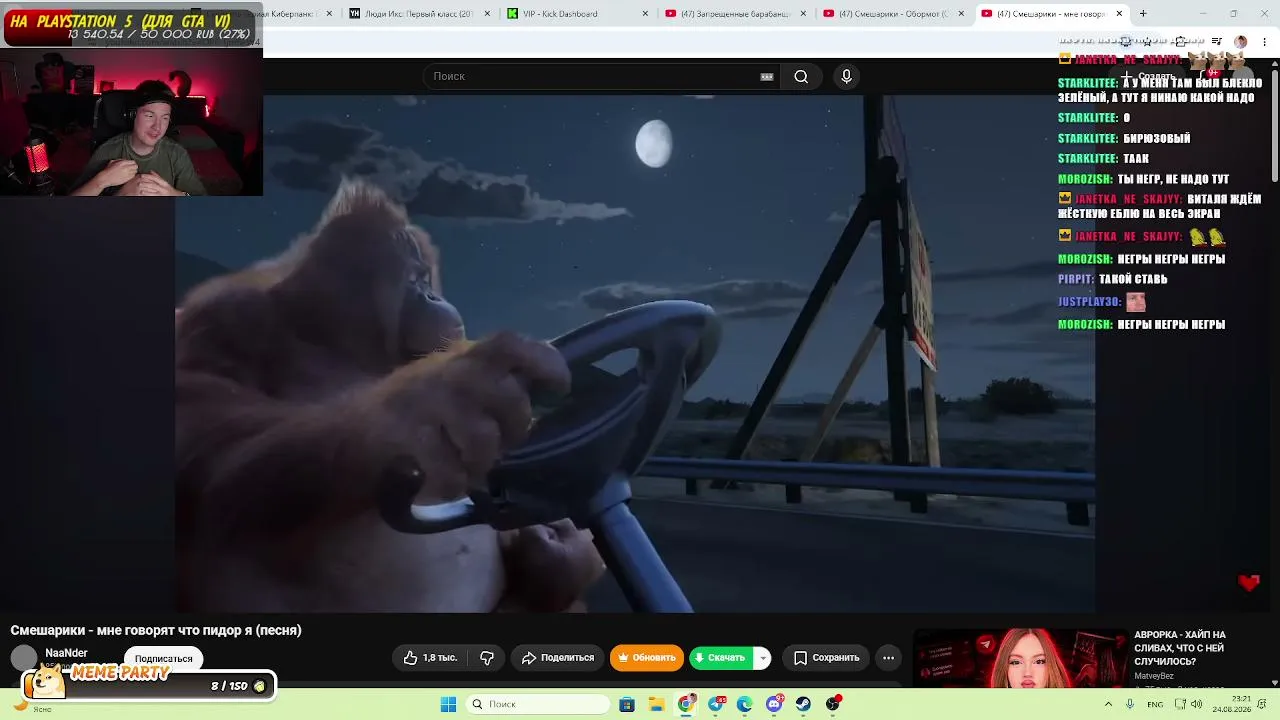
Task: Click the tray microphone icon
Action: click(1130, 704)
